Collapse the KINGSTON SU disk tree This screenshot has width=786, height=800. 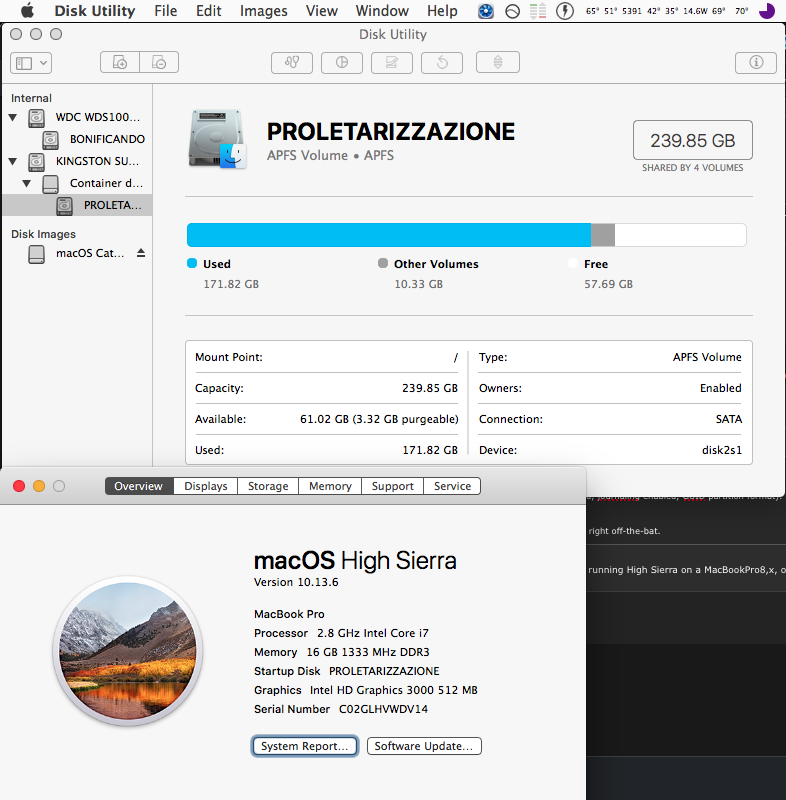click(x=13, y=161)
